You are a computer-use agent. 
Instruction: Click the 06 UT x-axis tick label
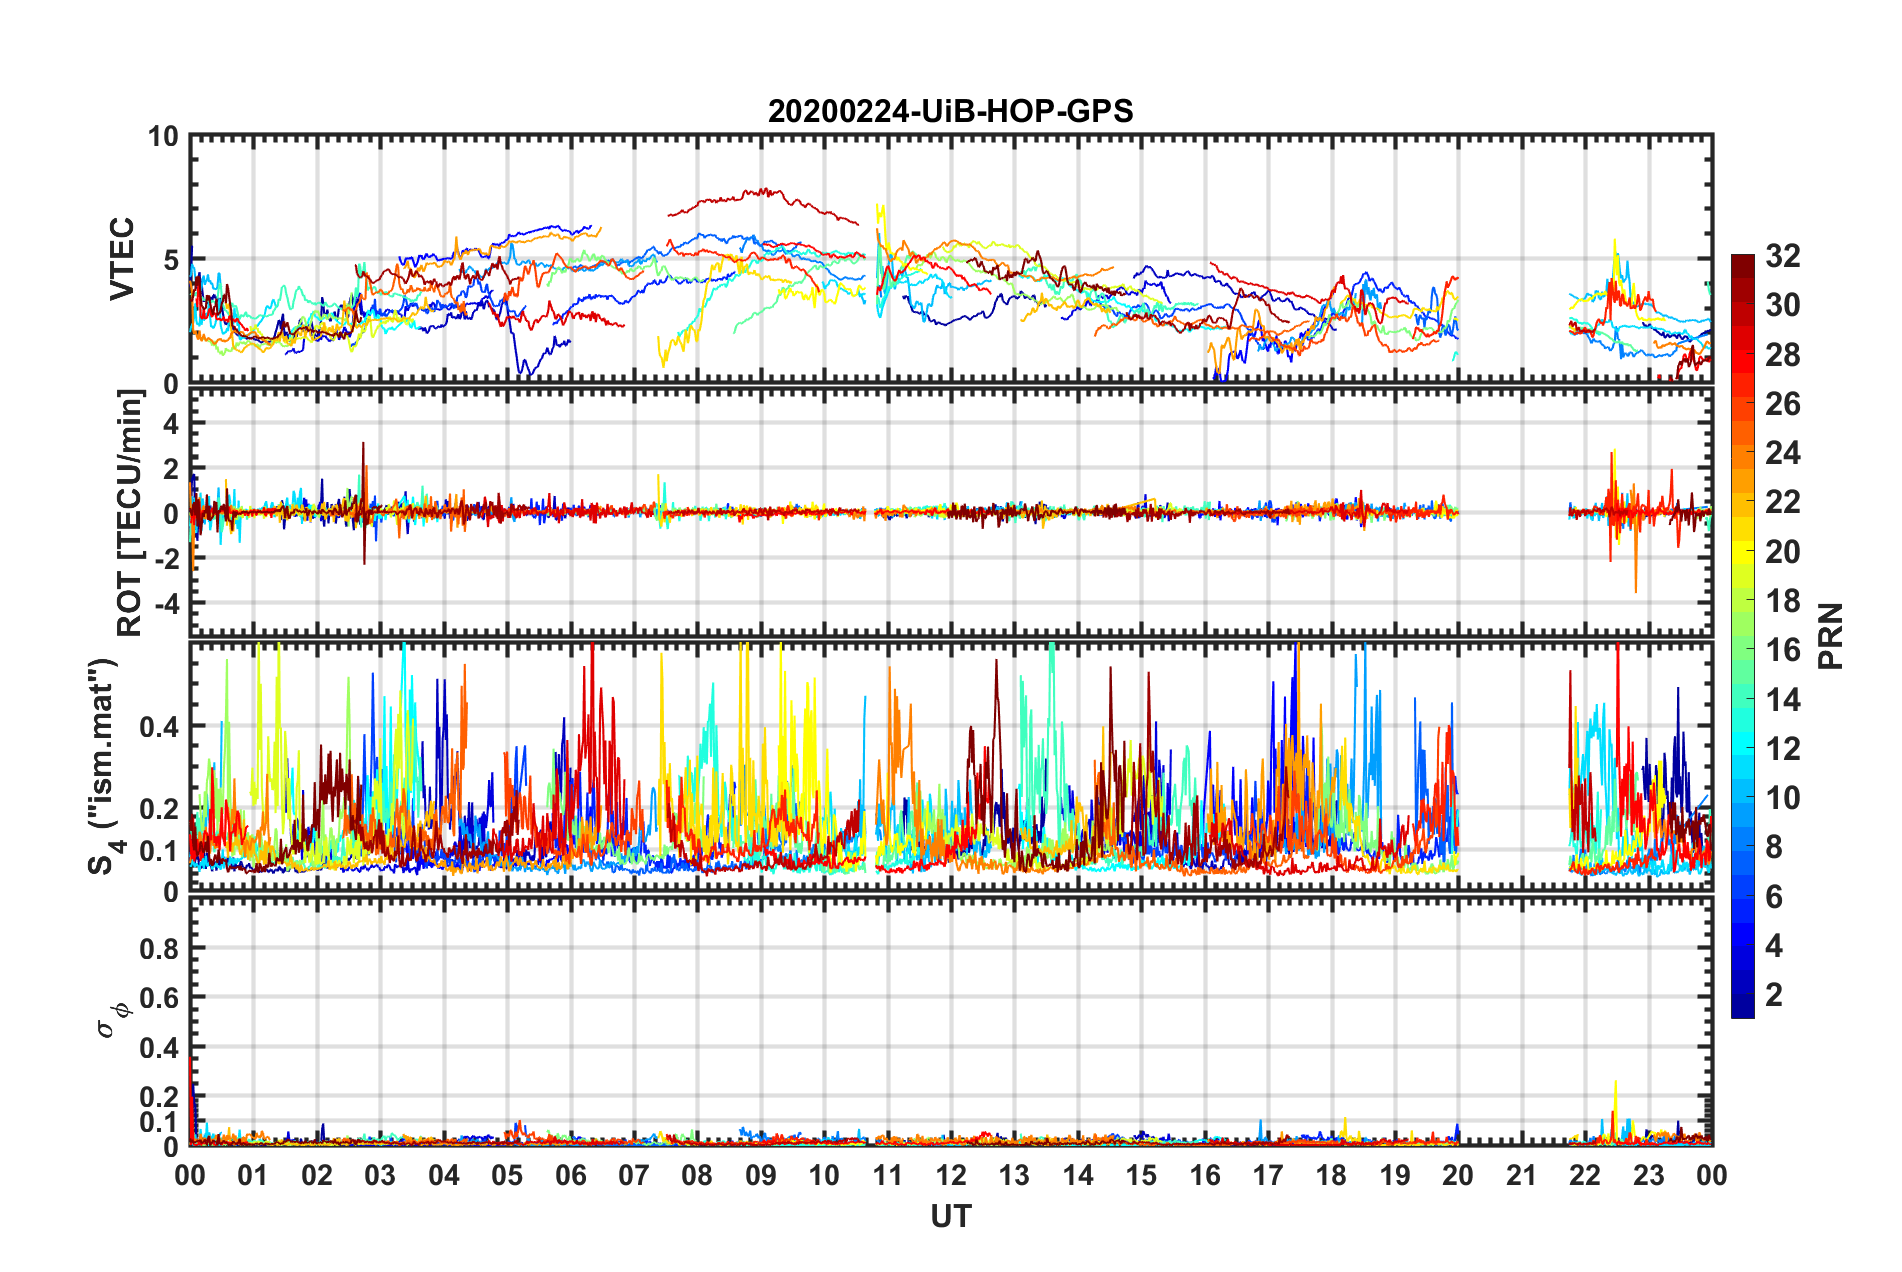pyautogui.click(x=570, y=1175)
